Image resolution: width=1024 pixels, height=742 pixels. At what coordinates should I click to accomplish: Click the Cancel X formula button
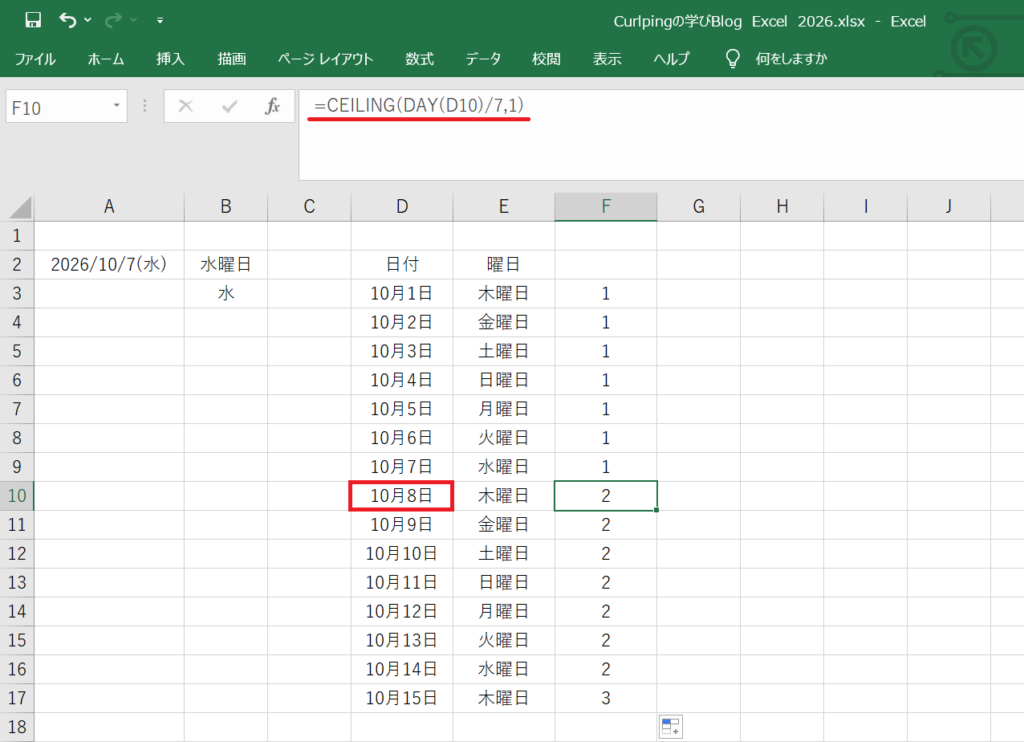[186, 106]
